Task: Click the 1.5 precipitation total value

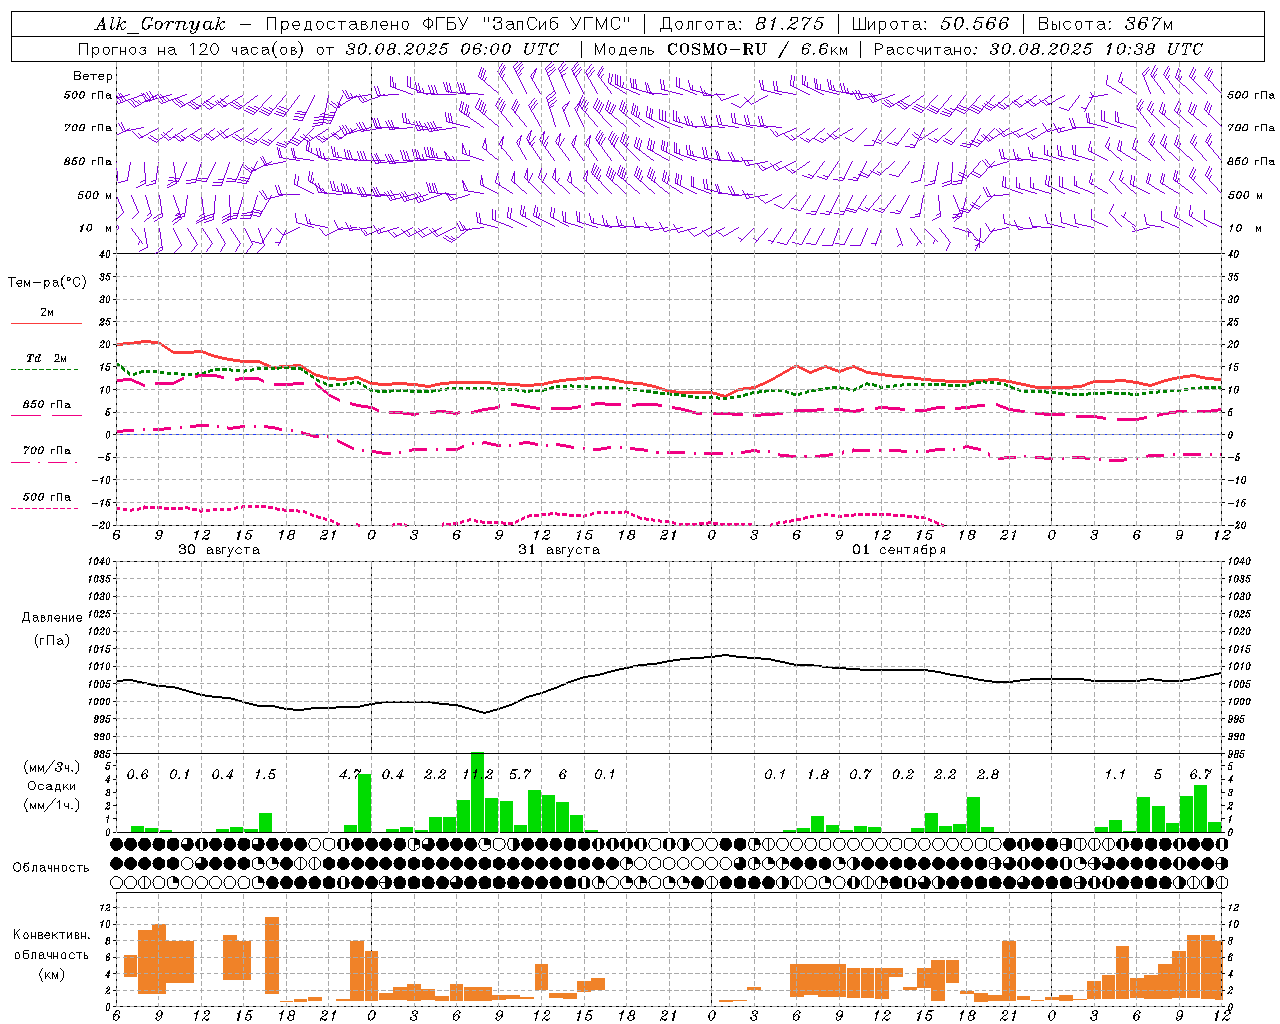Action: (265, 775)
